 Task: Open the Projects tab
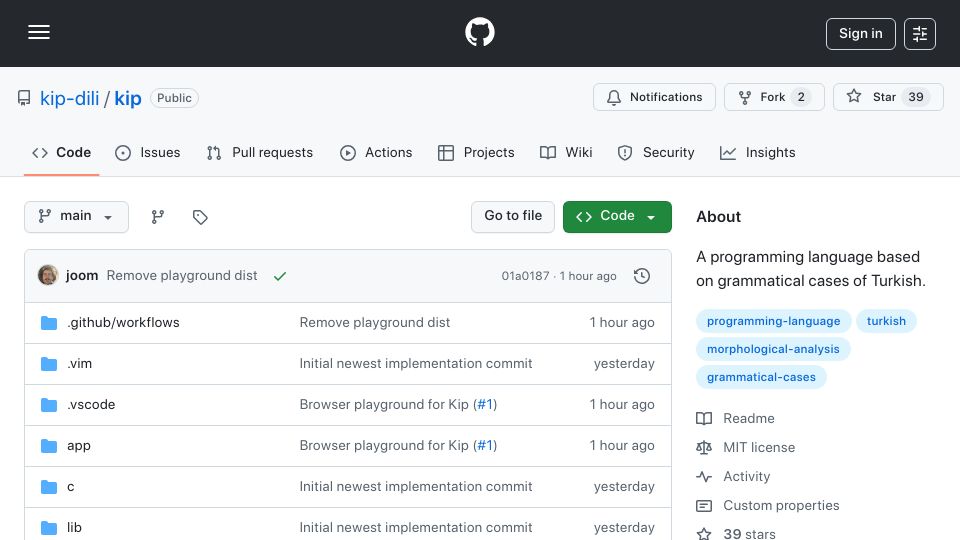tap(476, 152)
